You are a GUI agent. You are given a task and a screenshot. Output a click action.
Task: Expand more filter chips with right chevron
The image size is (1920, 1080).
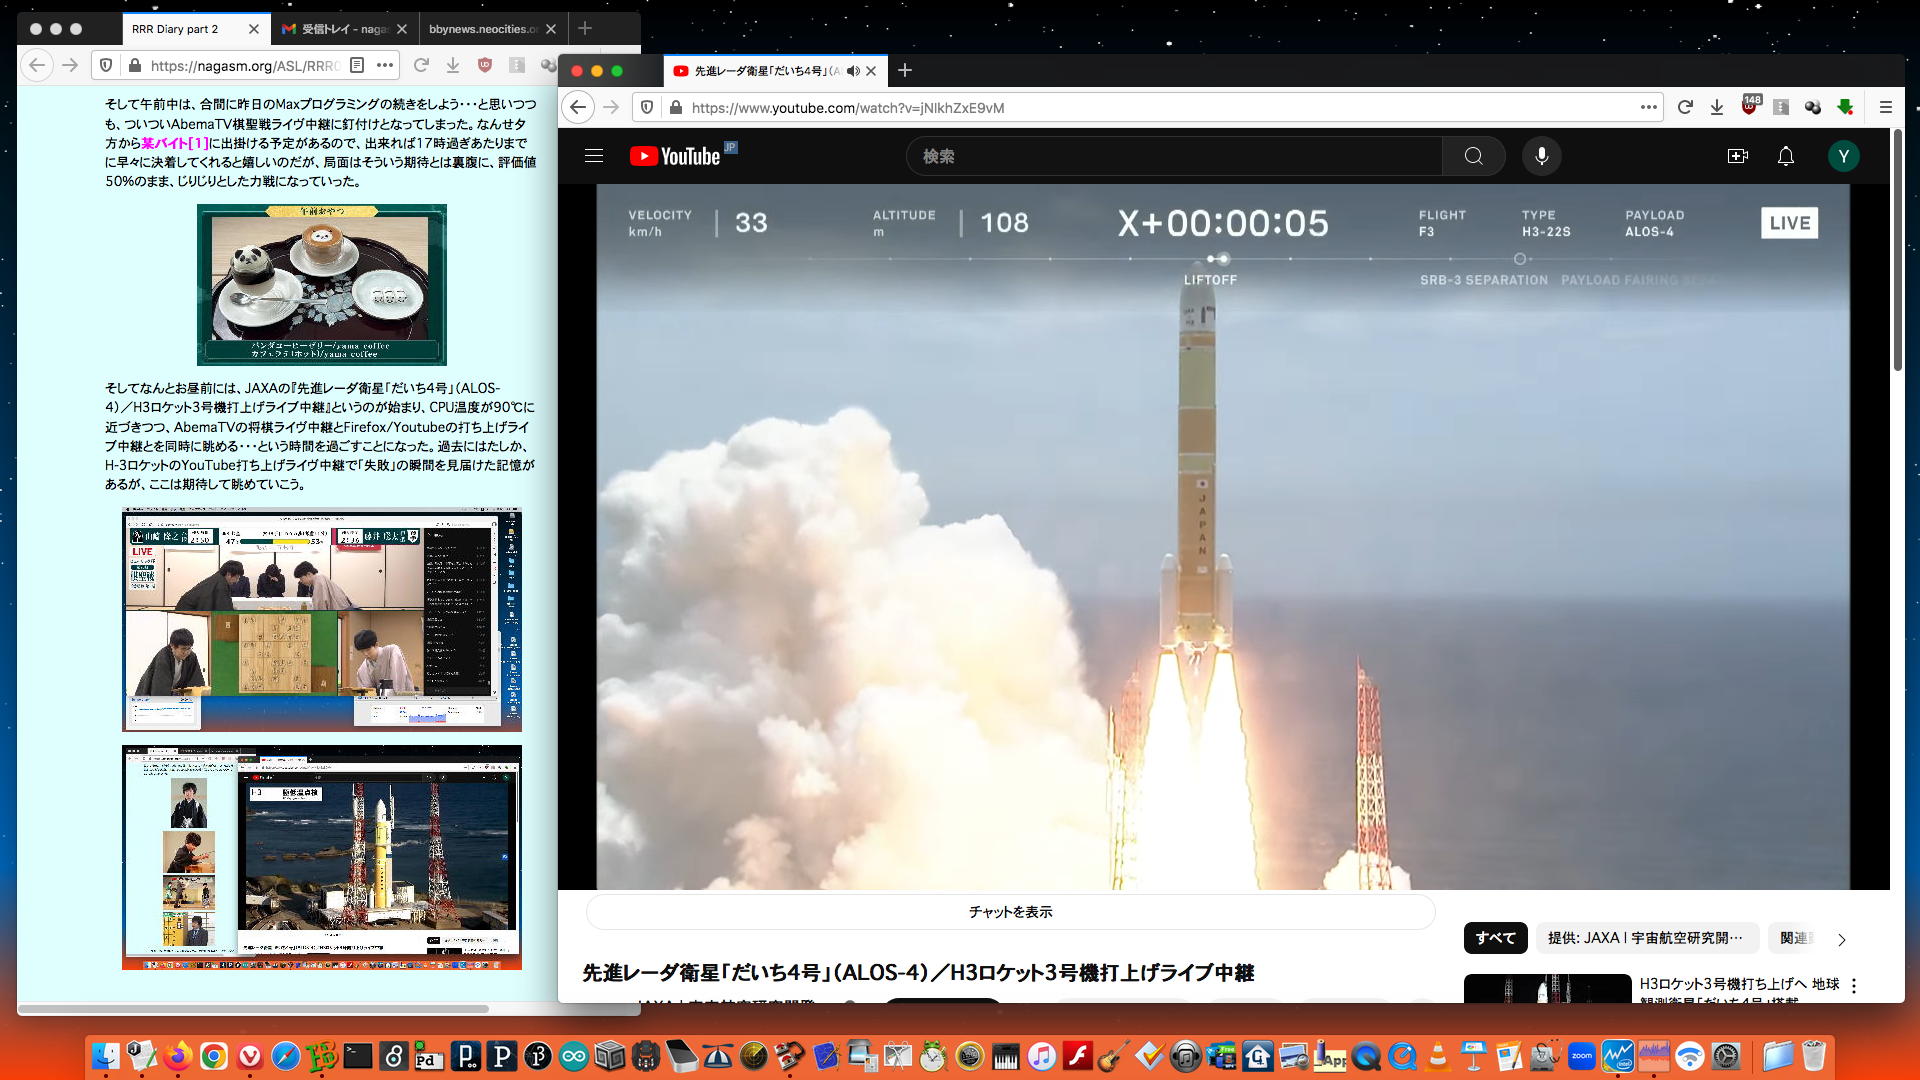(1841, 939)
